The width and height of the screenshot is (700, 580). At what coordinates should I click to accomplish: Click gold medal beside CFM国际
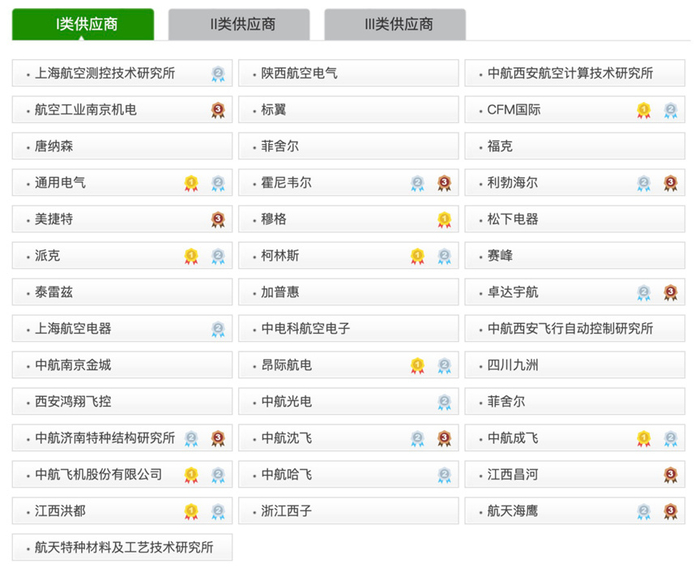point(644,110)
